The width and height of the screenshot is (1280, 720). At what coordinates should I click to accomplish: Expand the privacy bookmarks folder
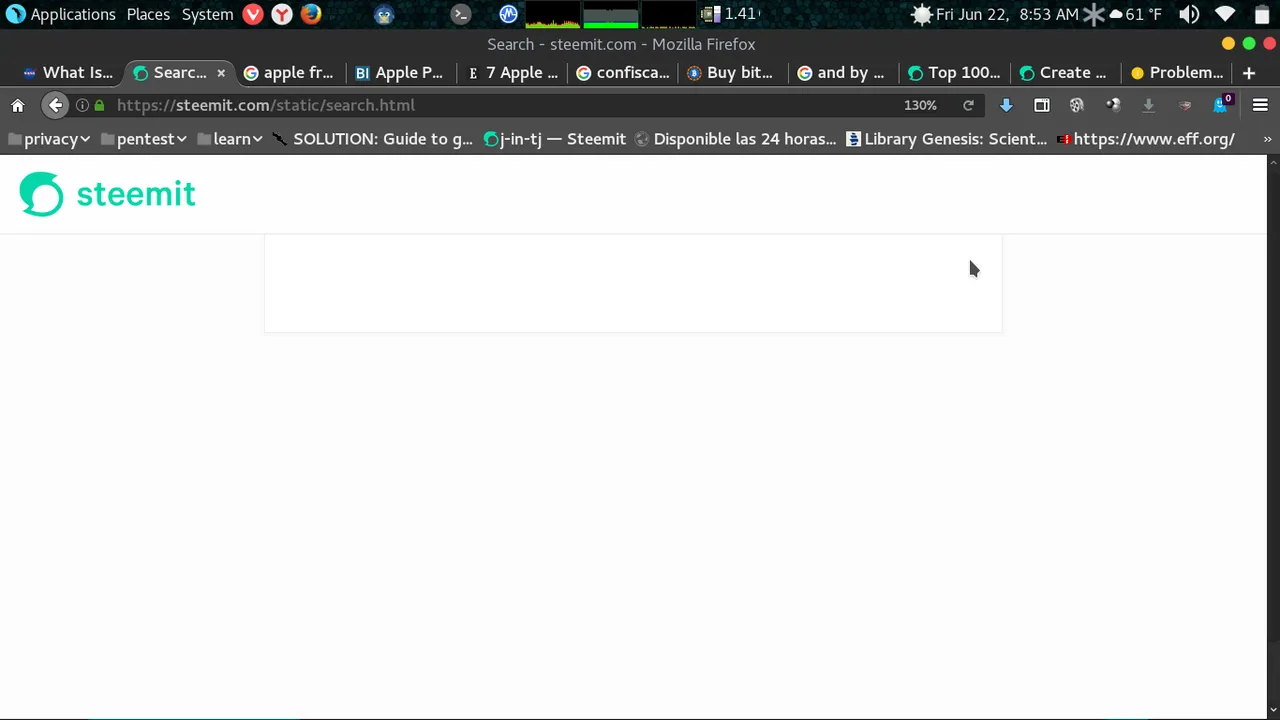coord(48,139)
